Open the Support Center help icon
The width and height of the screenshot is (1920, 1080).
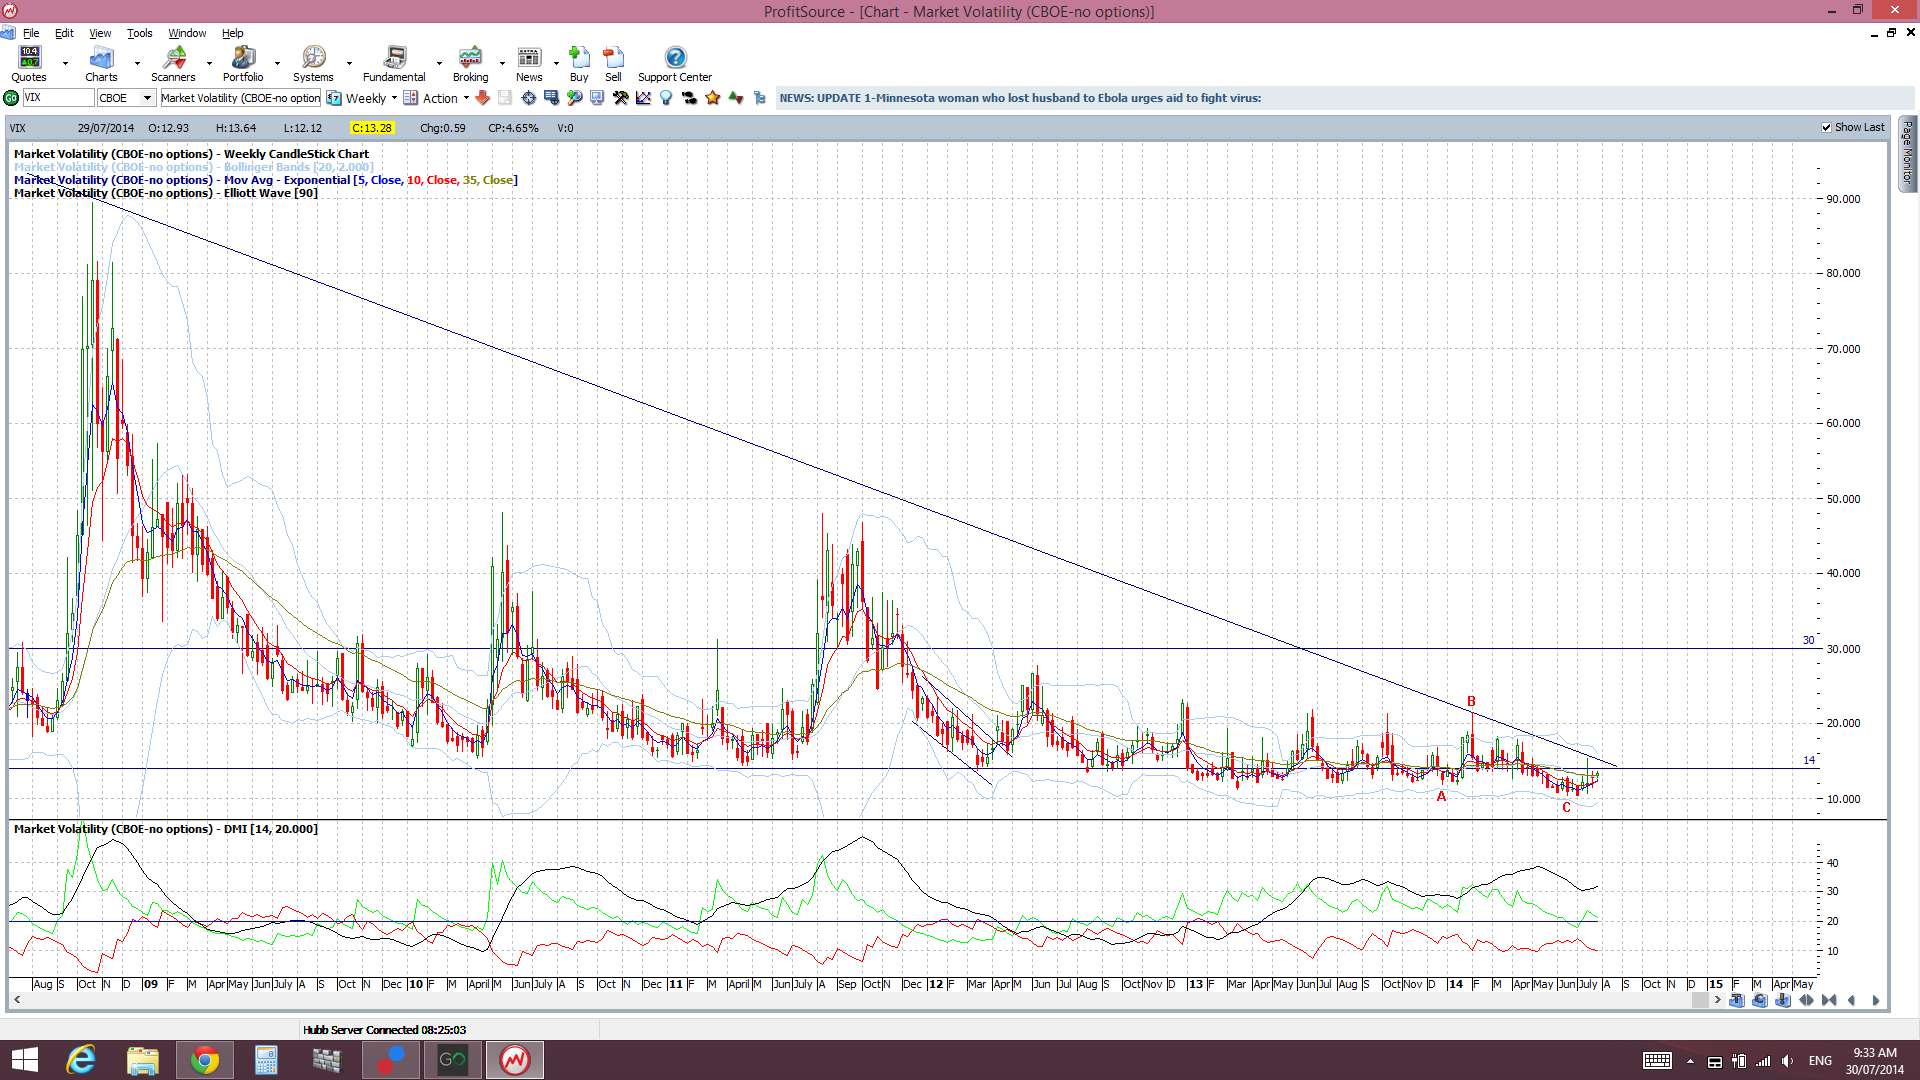point(675,63)
